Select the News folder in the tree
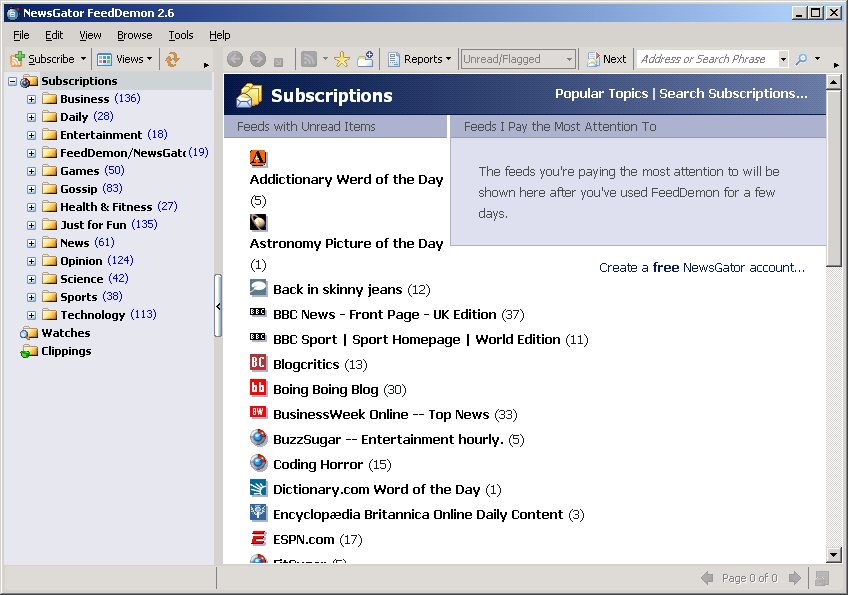The width and height of the screenshot is (848, 595). 75,243
